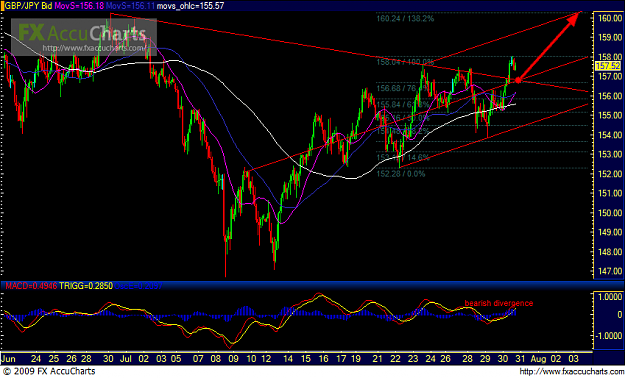625x378 pixels.
Task: Click the 'movs_ohlc=155.57' indicator label
Action: click(x=191, y=6)
